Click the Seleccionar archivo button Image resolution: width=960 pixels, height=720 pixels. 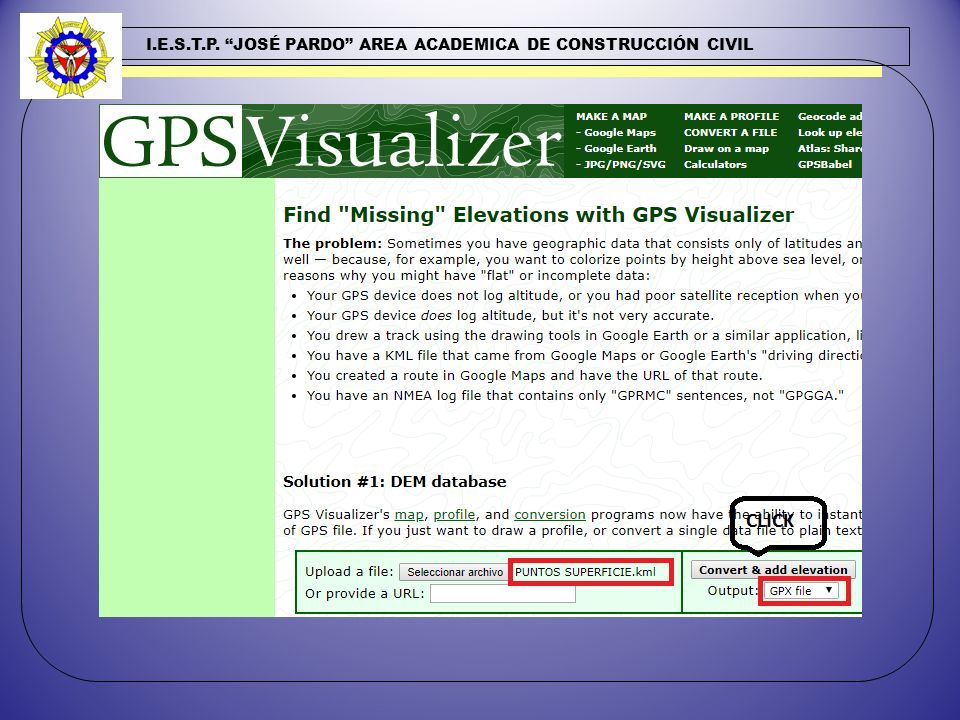coord(455,572)
